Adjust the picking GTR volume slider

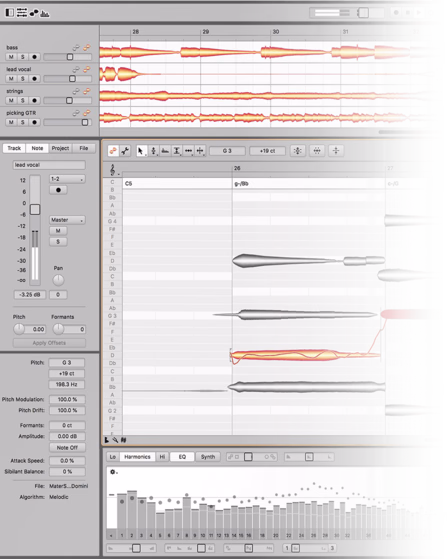pyautogui.click(x=85, y=122)
